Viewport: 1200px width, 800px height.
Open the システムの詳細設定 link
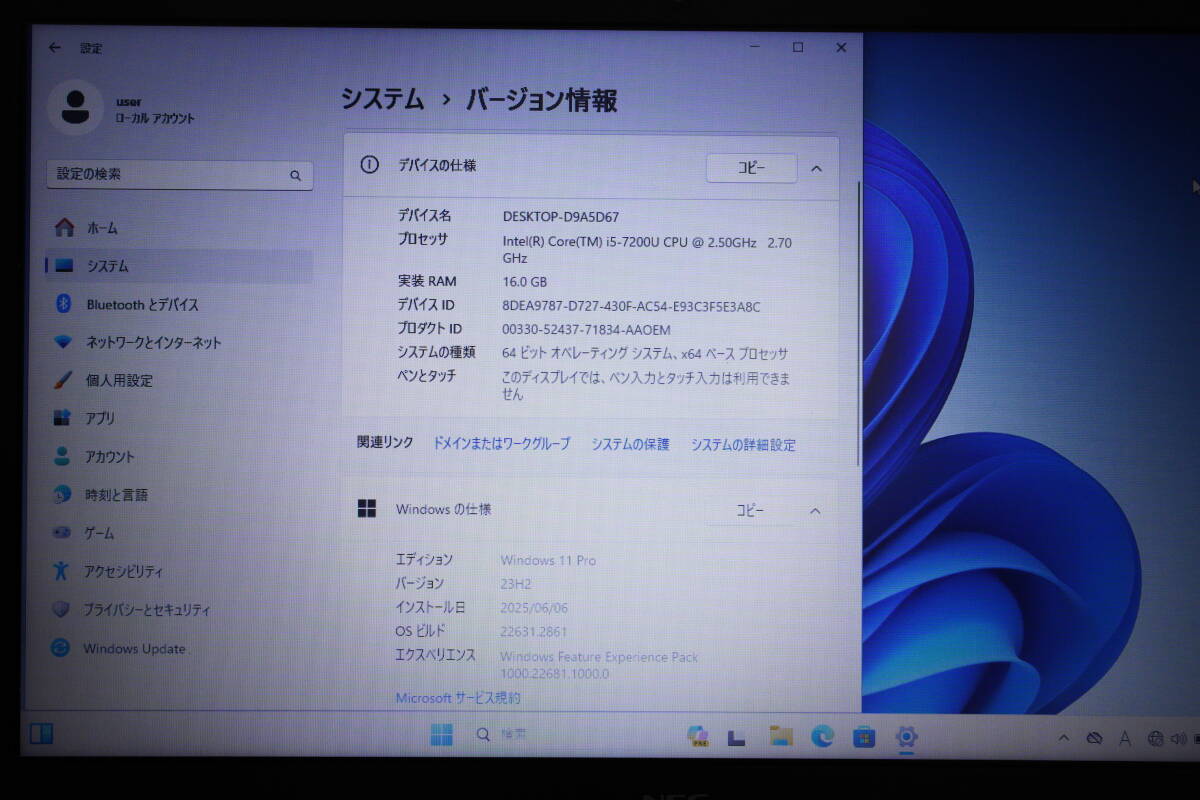743,445
